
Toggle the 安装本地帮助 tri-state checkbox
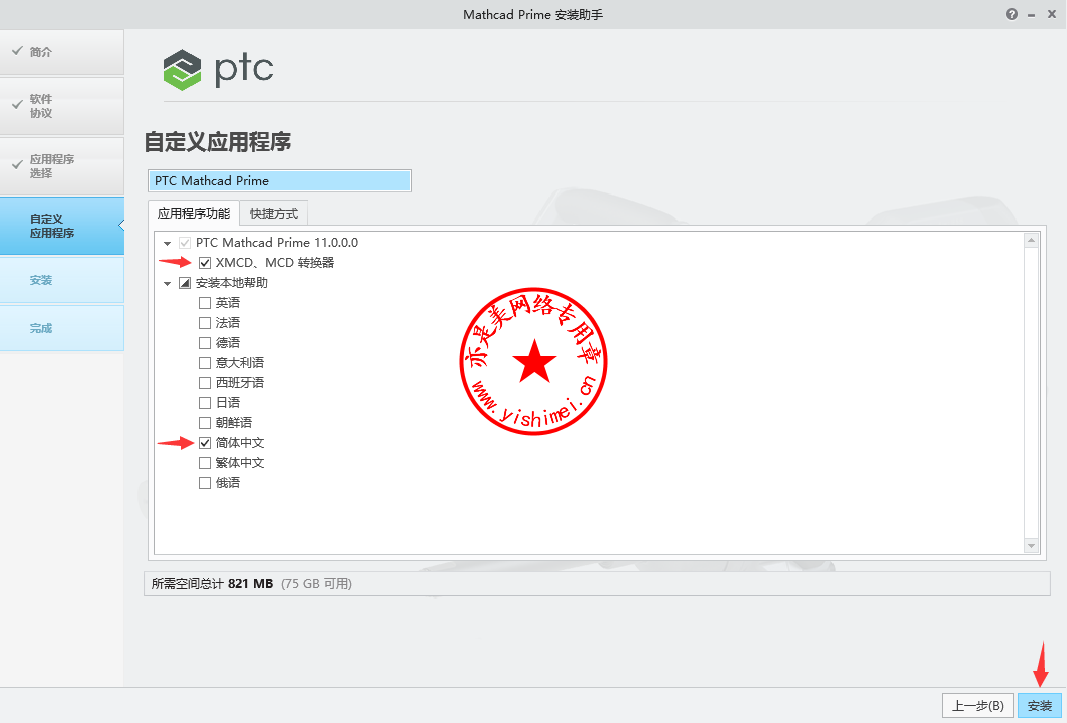click(184, 283)
